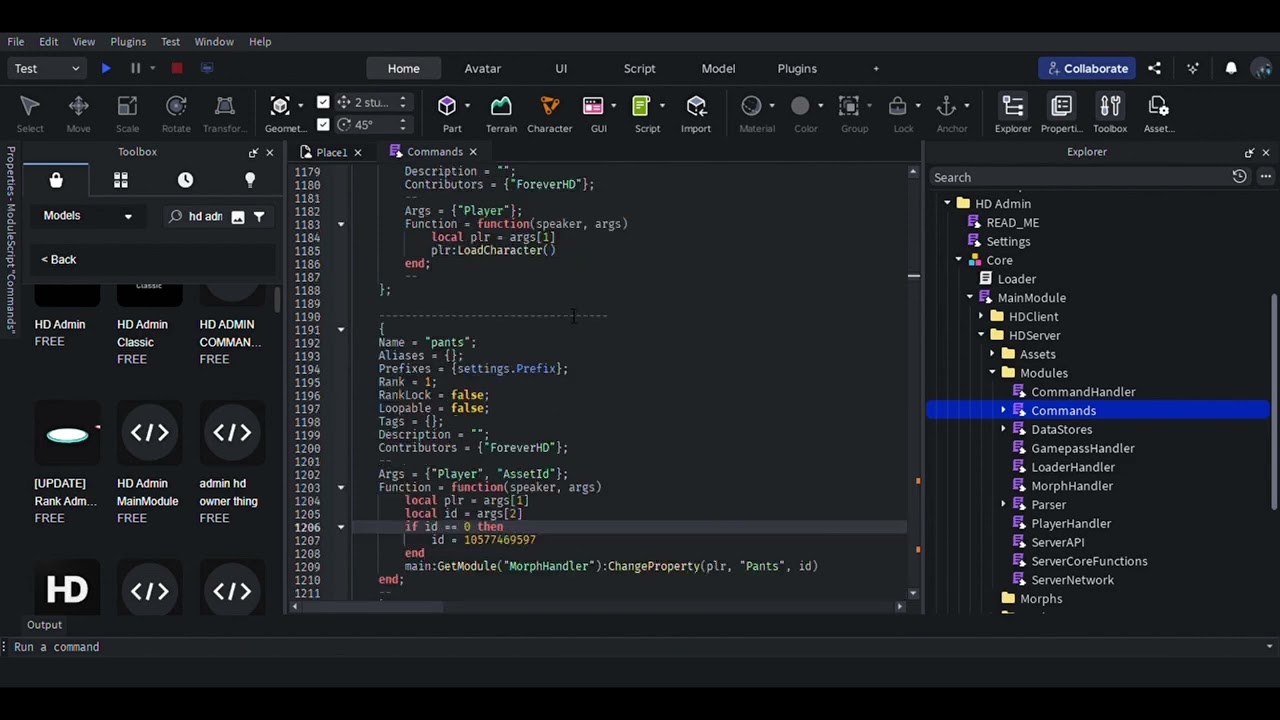Viewport: 1280px width, 720px height.
Task: Open the Output panel
Action: point(44,625)
